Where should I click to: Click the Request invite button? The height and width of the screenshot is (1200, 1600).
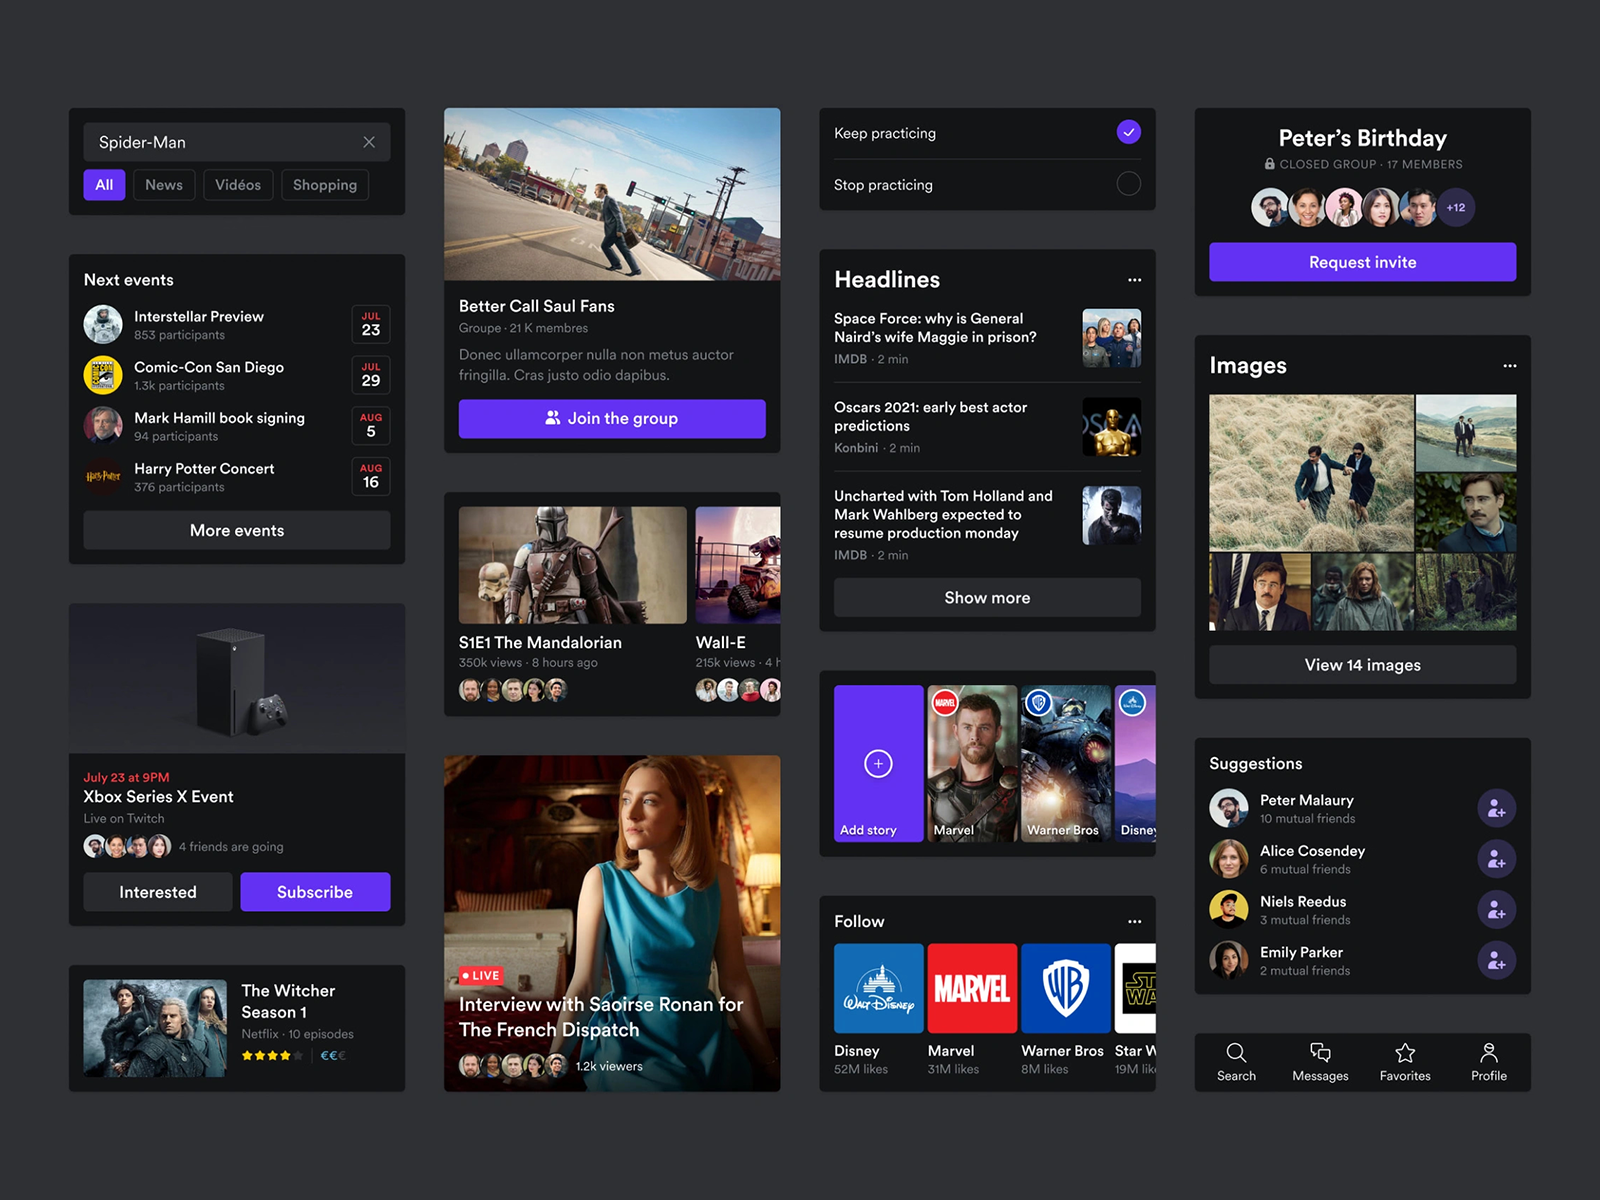1362,262
